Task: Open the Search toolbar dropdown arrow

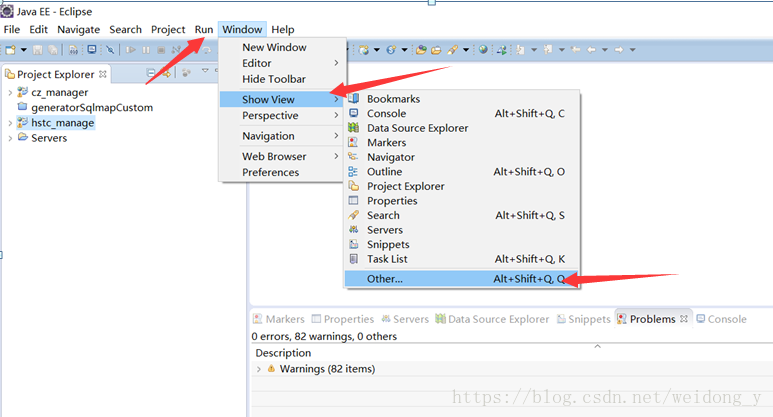Action: (466, 50)
